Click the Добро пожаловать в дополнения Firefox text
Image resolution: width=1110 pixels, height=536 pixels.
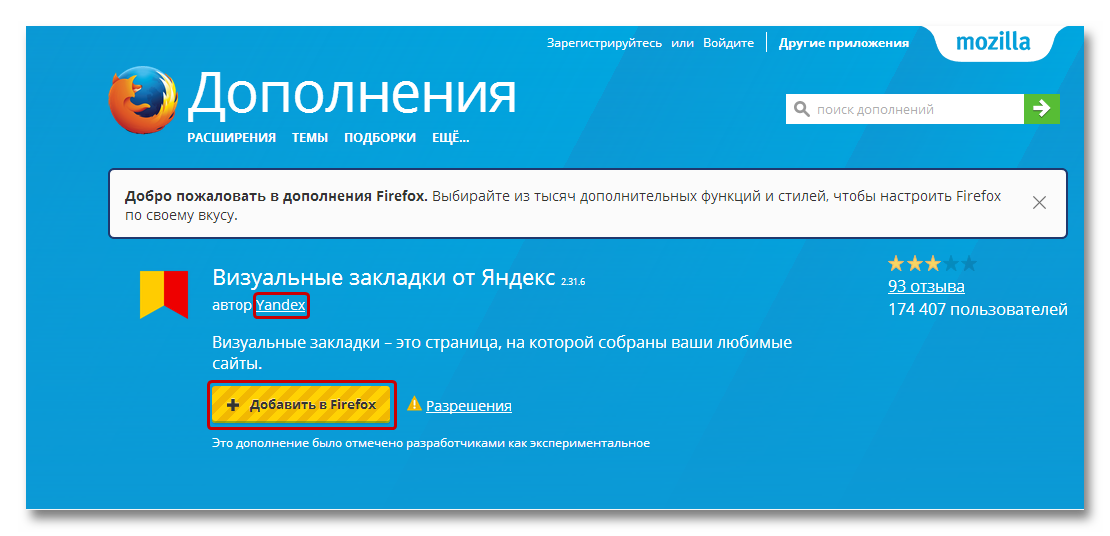point(276,196)
